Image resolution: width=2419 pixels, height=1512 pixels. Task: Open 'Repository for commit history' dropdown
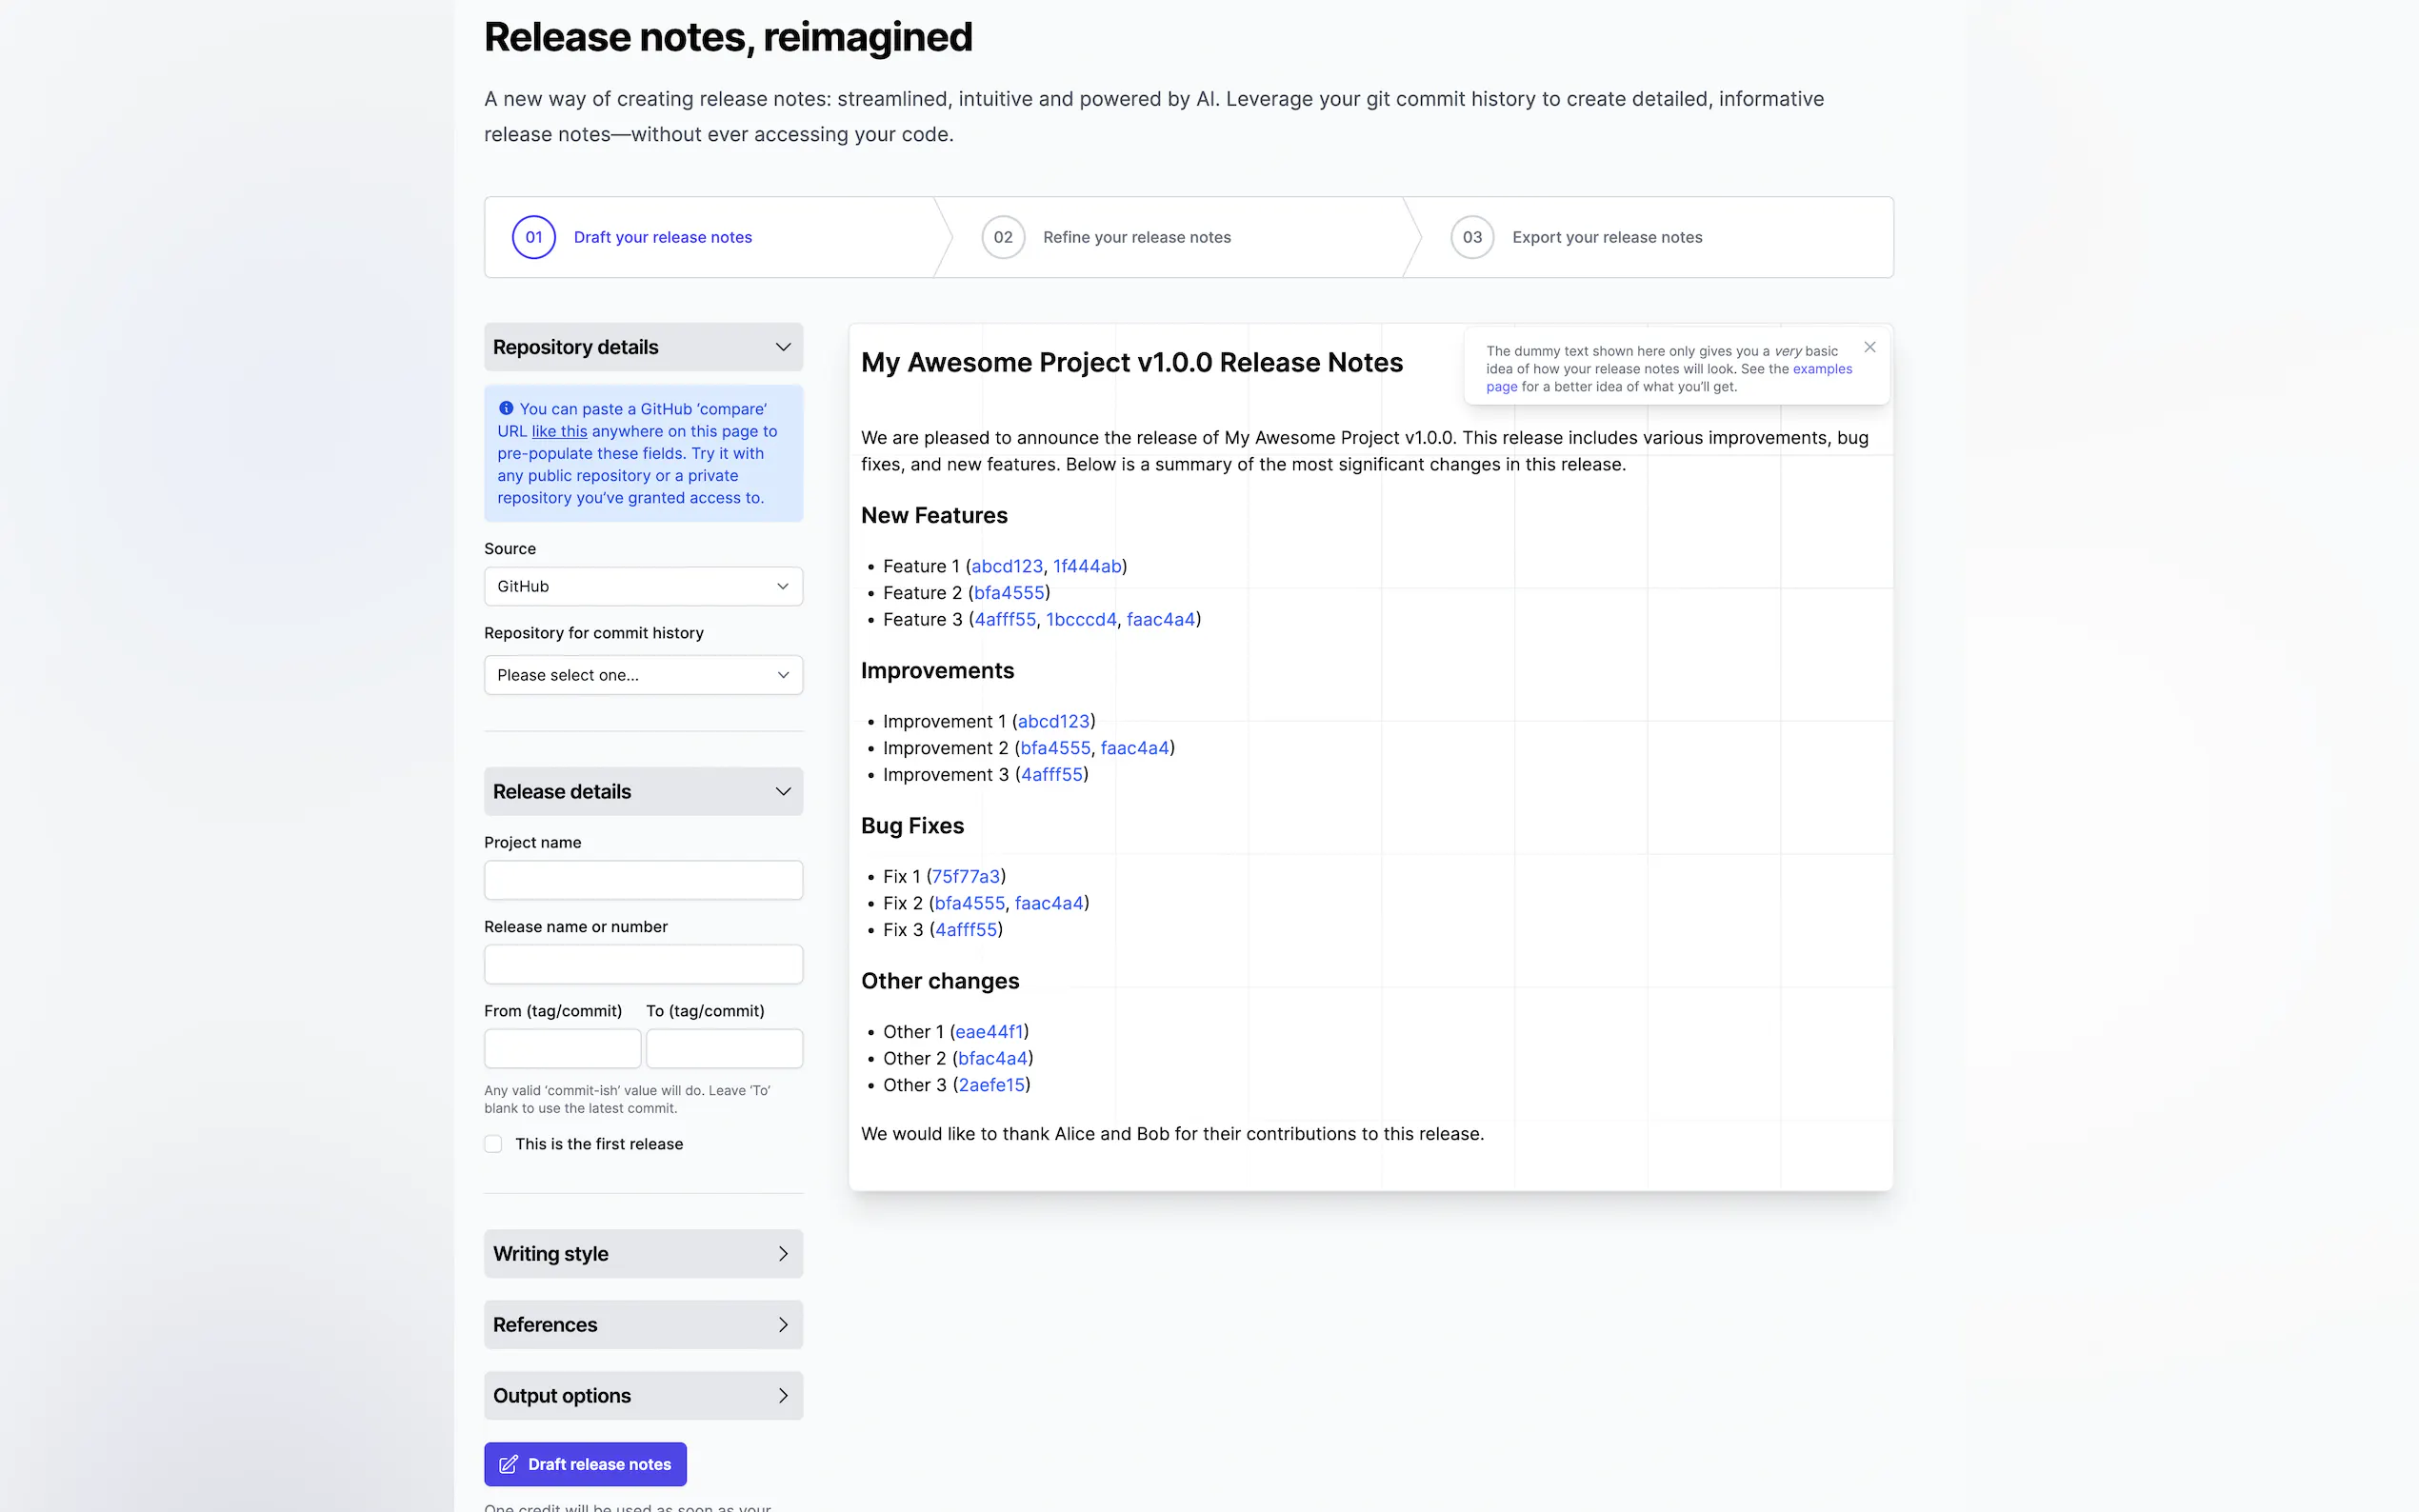(643, 675)
